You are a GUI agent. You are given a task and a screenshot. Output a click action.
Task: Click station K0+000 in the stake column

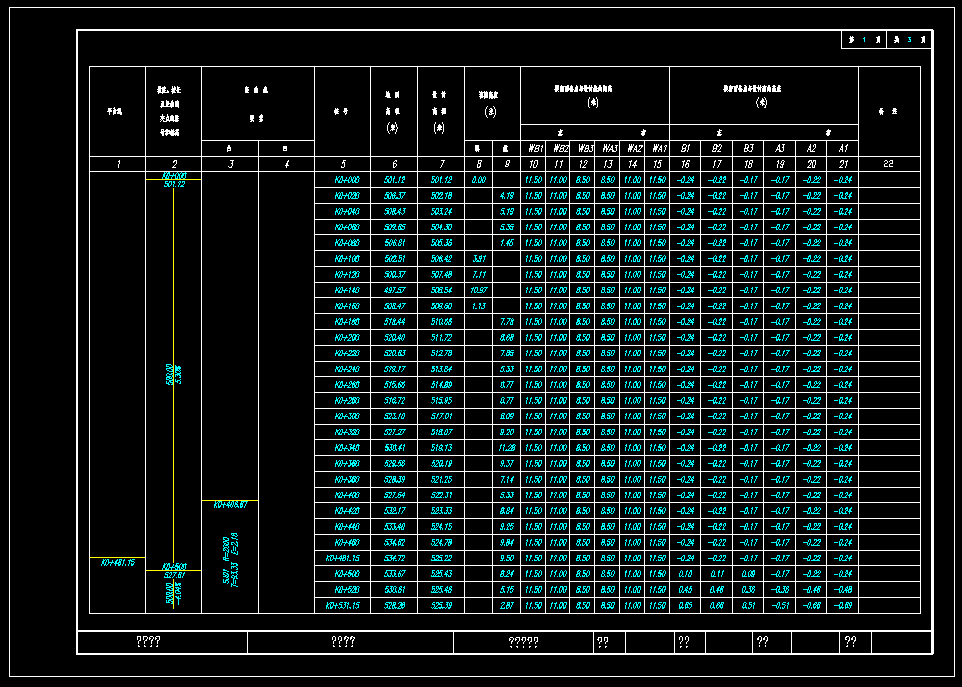(x=342, y=180)
